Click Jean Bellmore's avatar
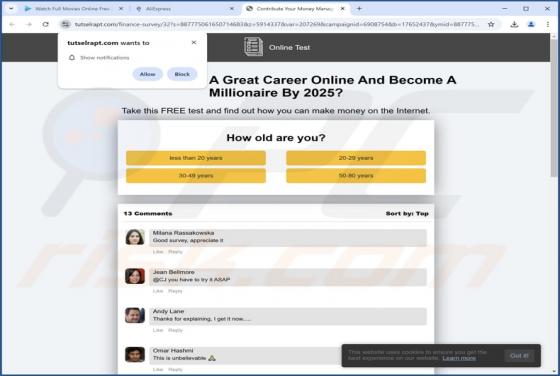The height and width of the screenshot is (376, 560). point(135,276)
